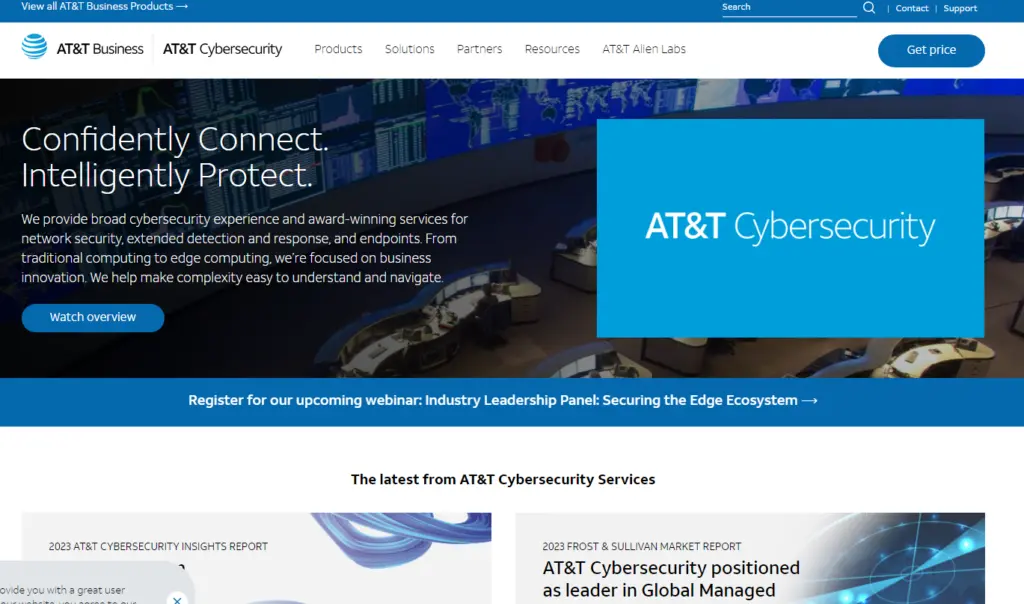The image size is (1024, 604).
Task: Open the Products menu
Action: pos(338,49)
